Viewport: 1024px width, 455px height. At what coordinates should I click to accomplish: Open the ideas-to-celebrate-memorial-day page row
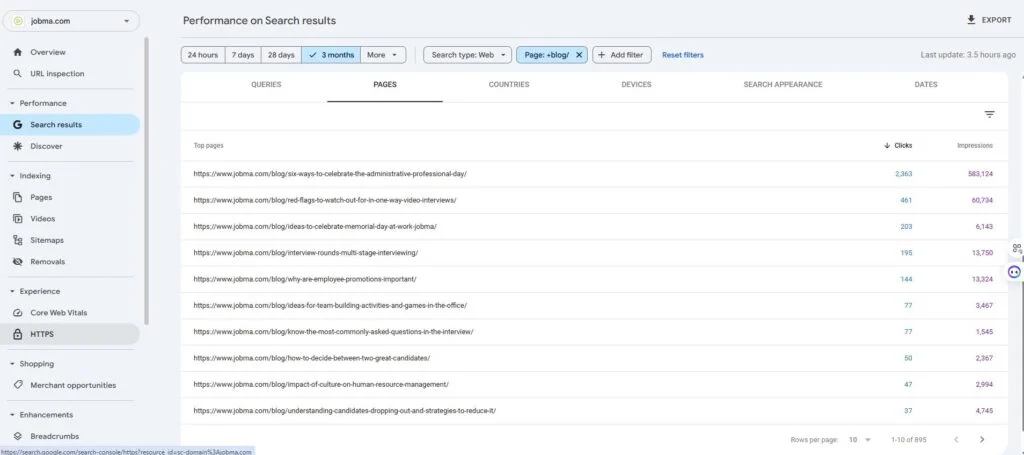594,227
